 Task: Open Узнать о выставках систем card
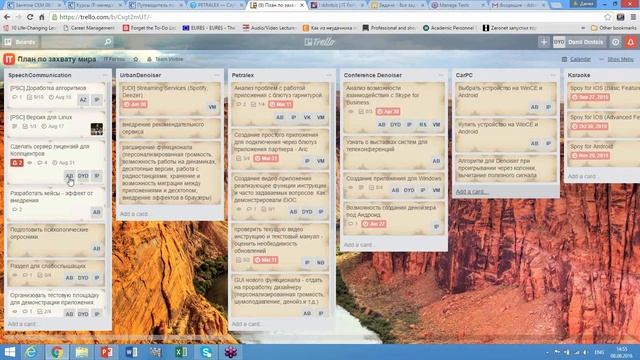(394, 152)
